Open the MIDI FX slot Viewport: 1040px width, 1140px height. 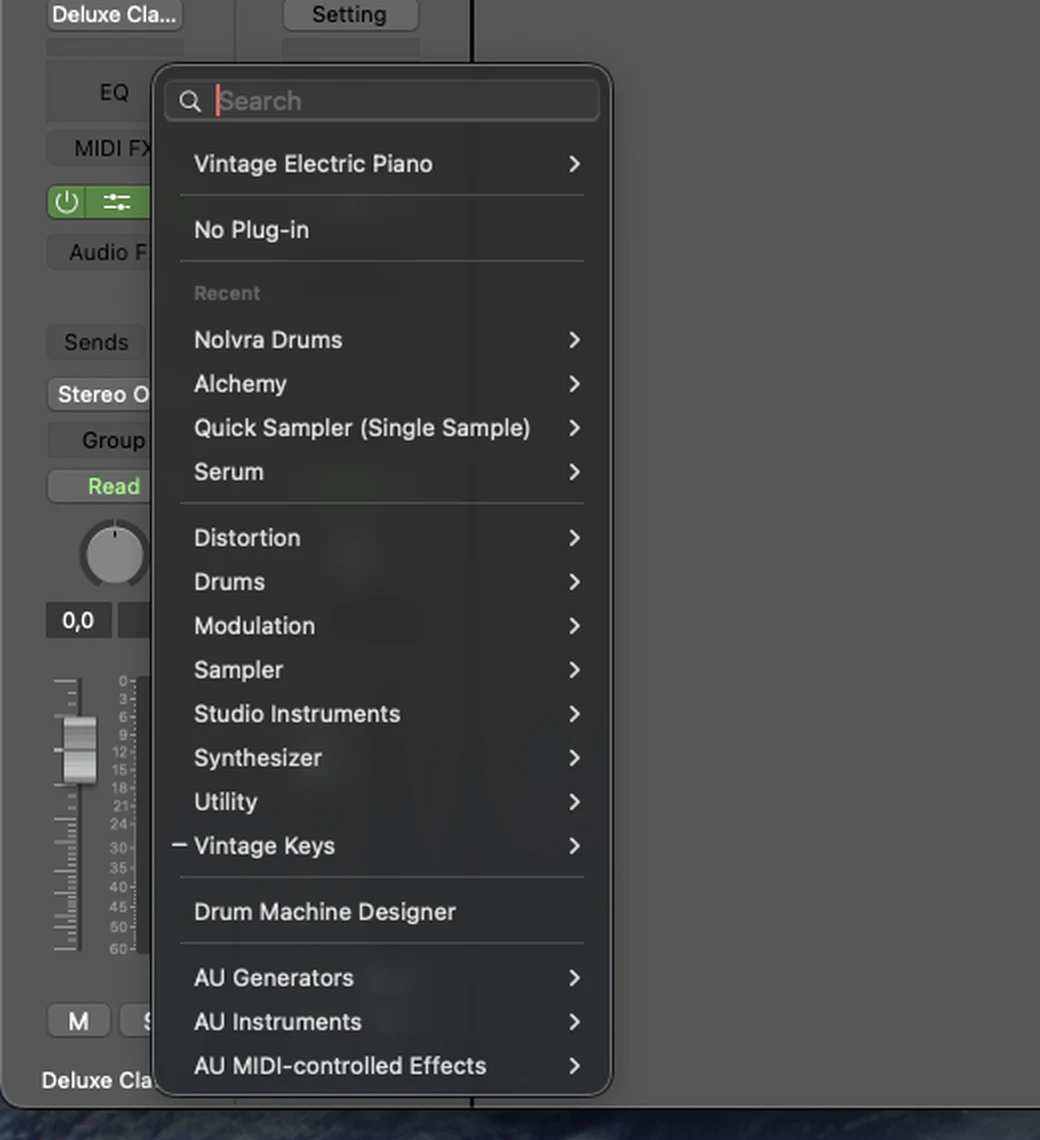tap(100, 148)
